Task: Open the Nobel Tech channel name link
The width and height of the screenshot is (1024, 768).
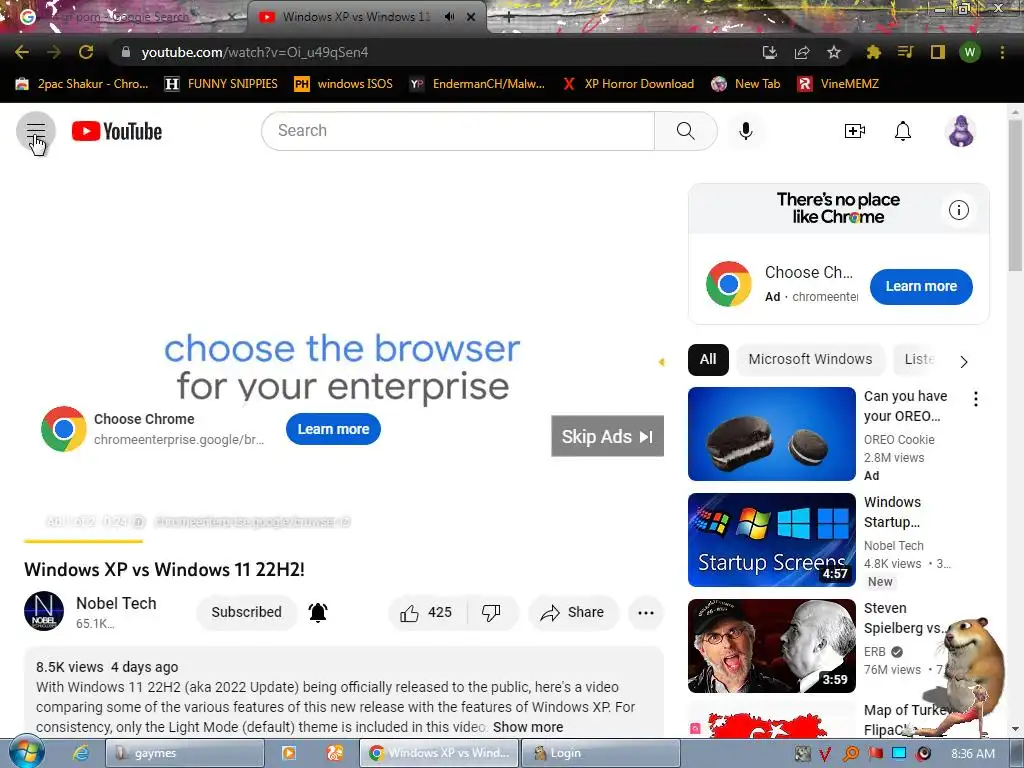Action: coord(116,603)
